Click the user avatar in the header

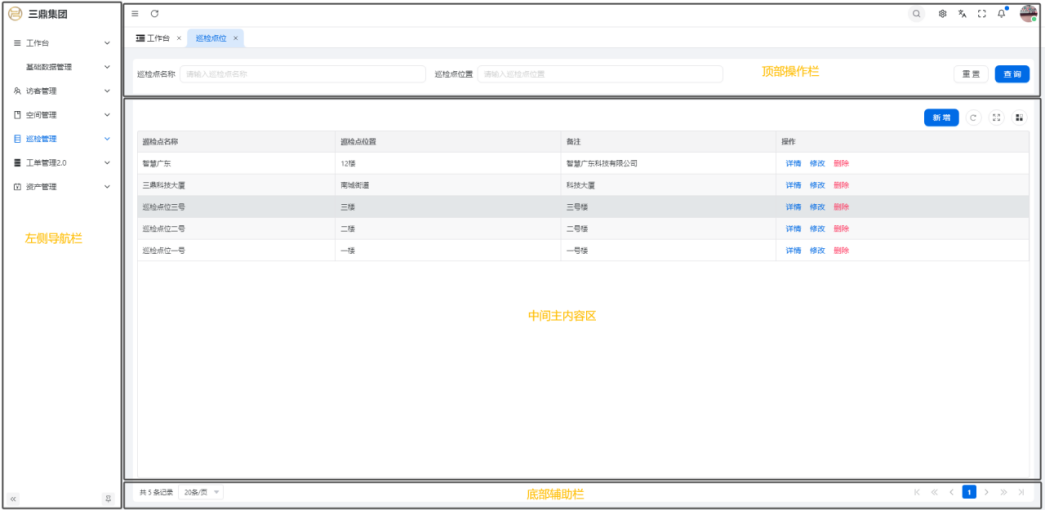click(1028, 13)
